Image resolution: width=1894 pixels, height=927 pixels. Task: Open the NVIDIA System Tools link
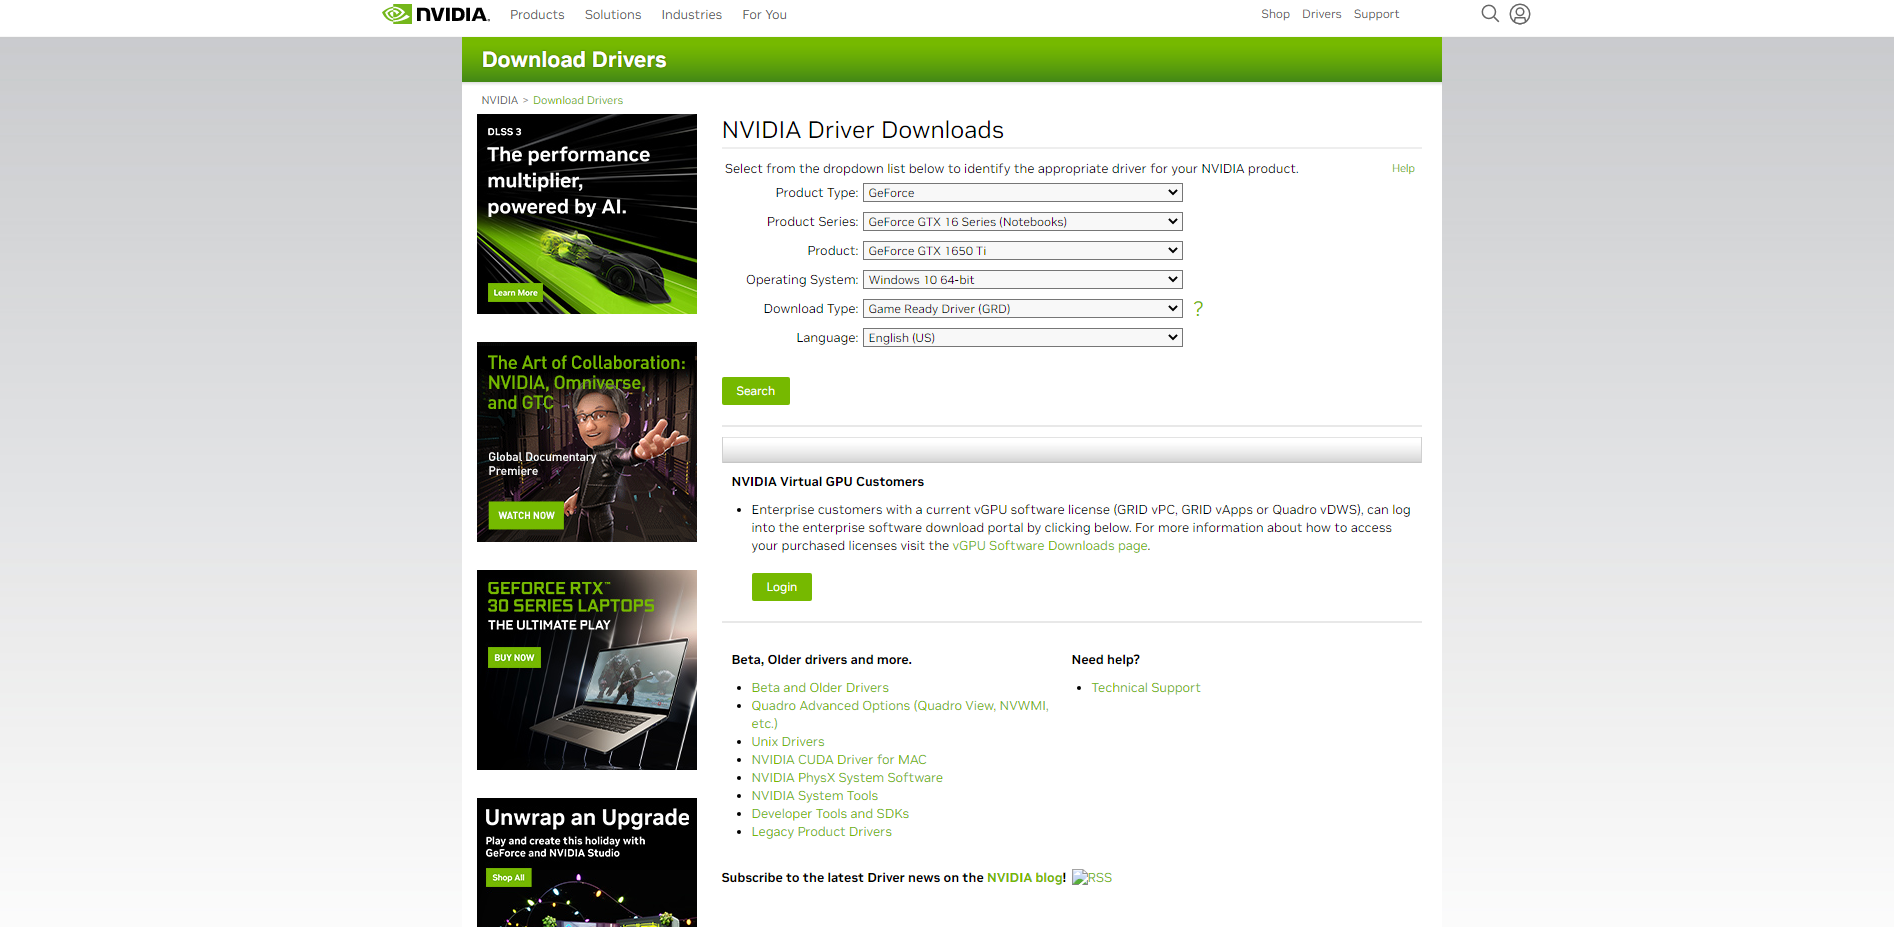click(x=815, y=796)
